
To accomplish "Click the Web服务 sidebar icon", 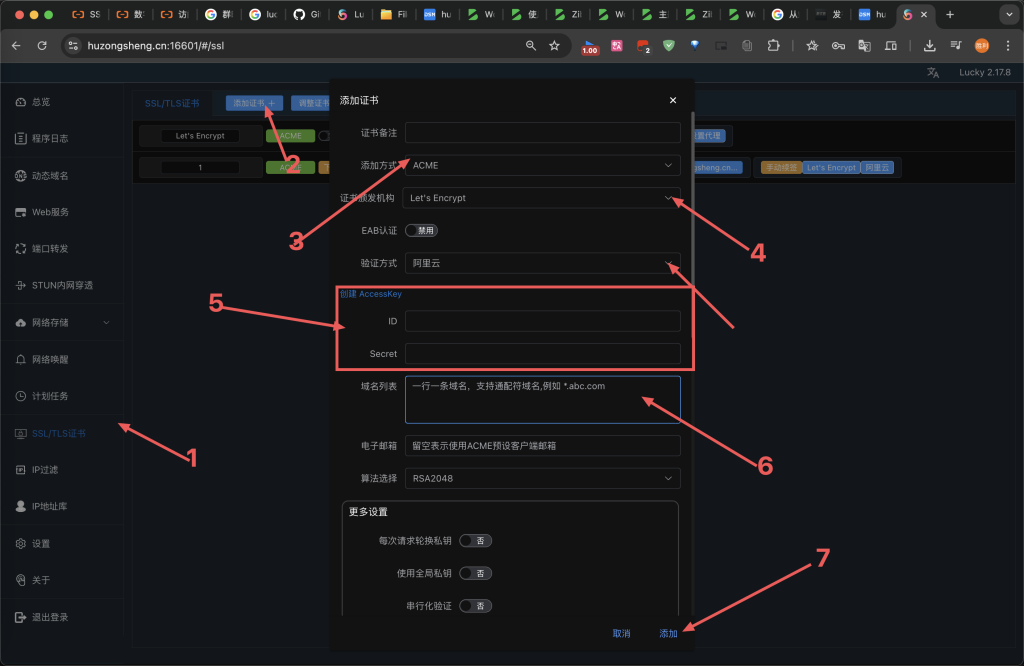I will [x=21, y=212].
